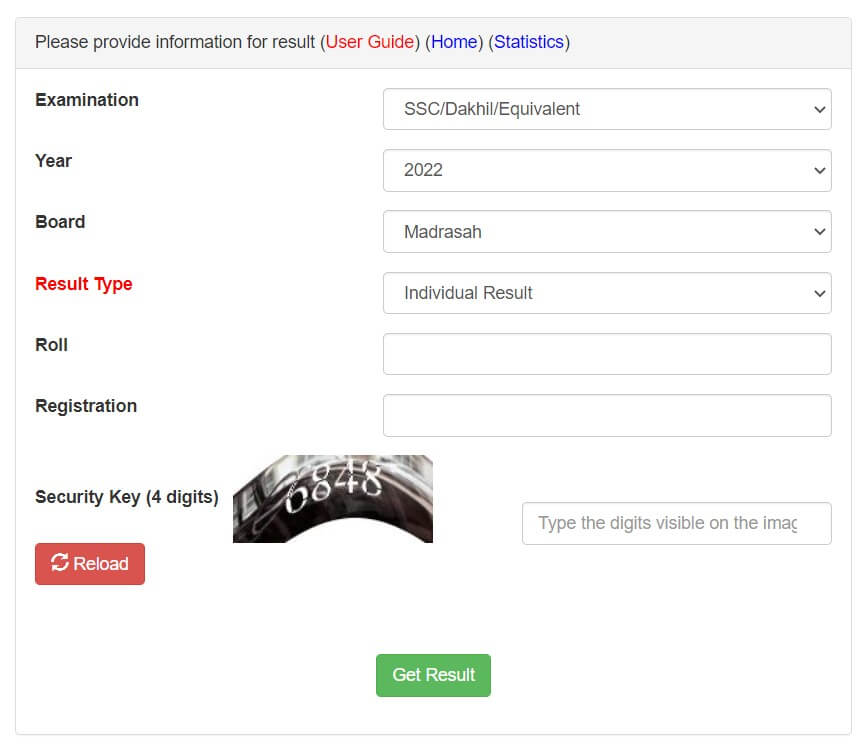Open the Year dropdown showing 2022
The image size is (865, 749).
point(606,170)
